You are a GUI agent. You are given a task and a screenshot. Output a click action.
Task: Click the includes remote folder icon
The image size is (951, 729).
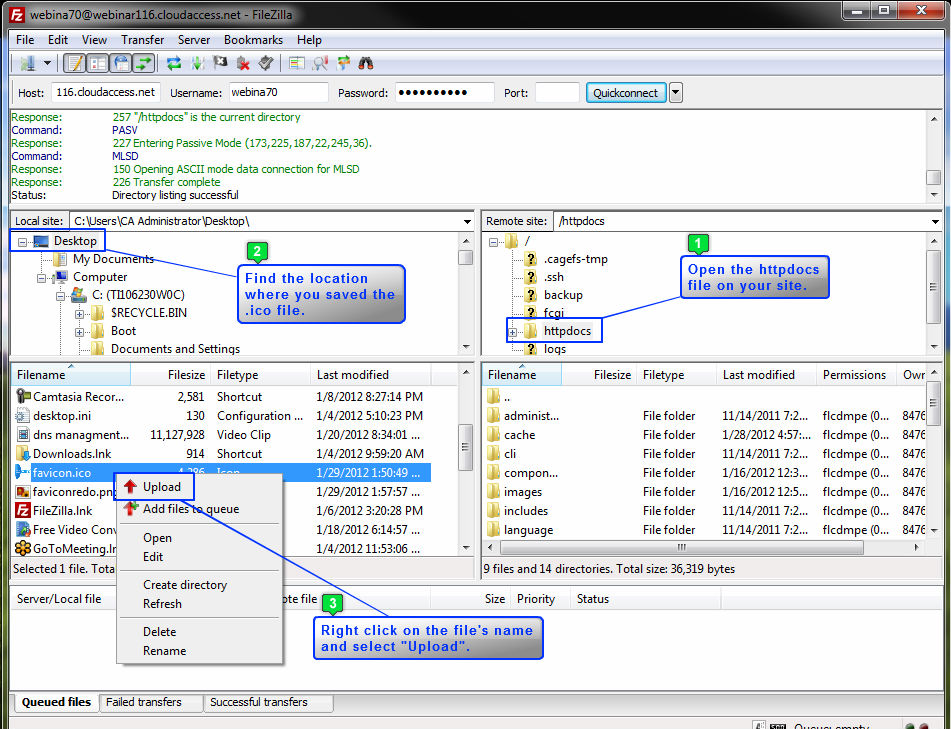point(494,511)
